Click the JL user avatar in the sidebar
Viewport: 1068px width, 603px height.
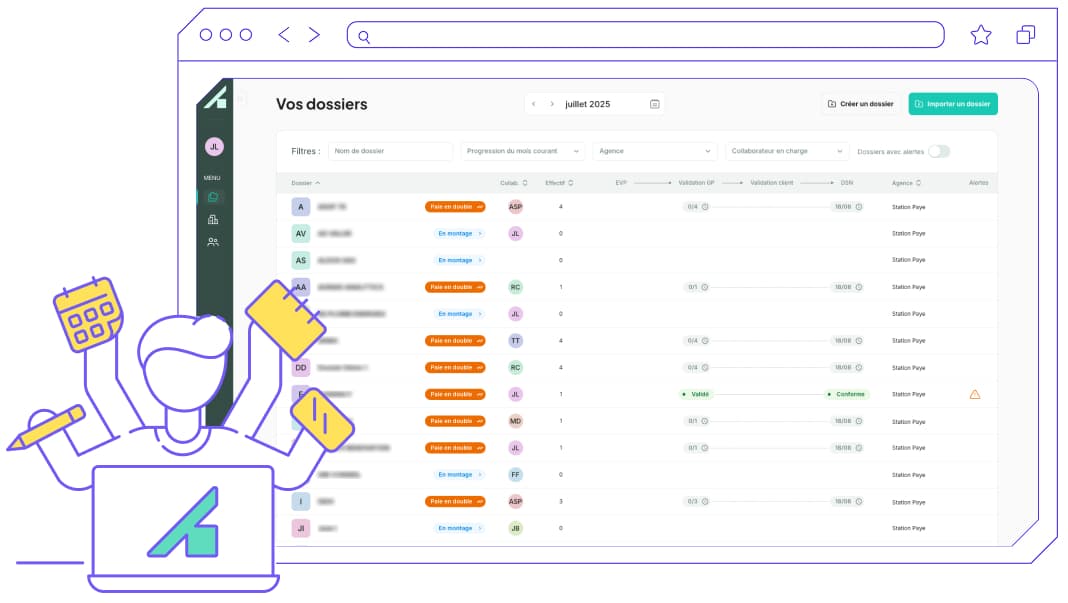[214, 146]
